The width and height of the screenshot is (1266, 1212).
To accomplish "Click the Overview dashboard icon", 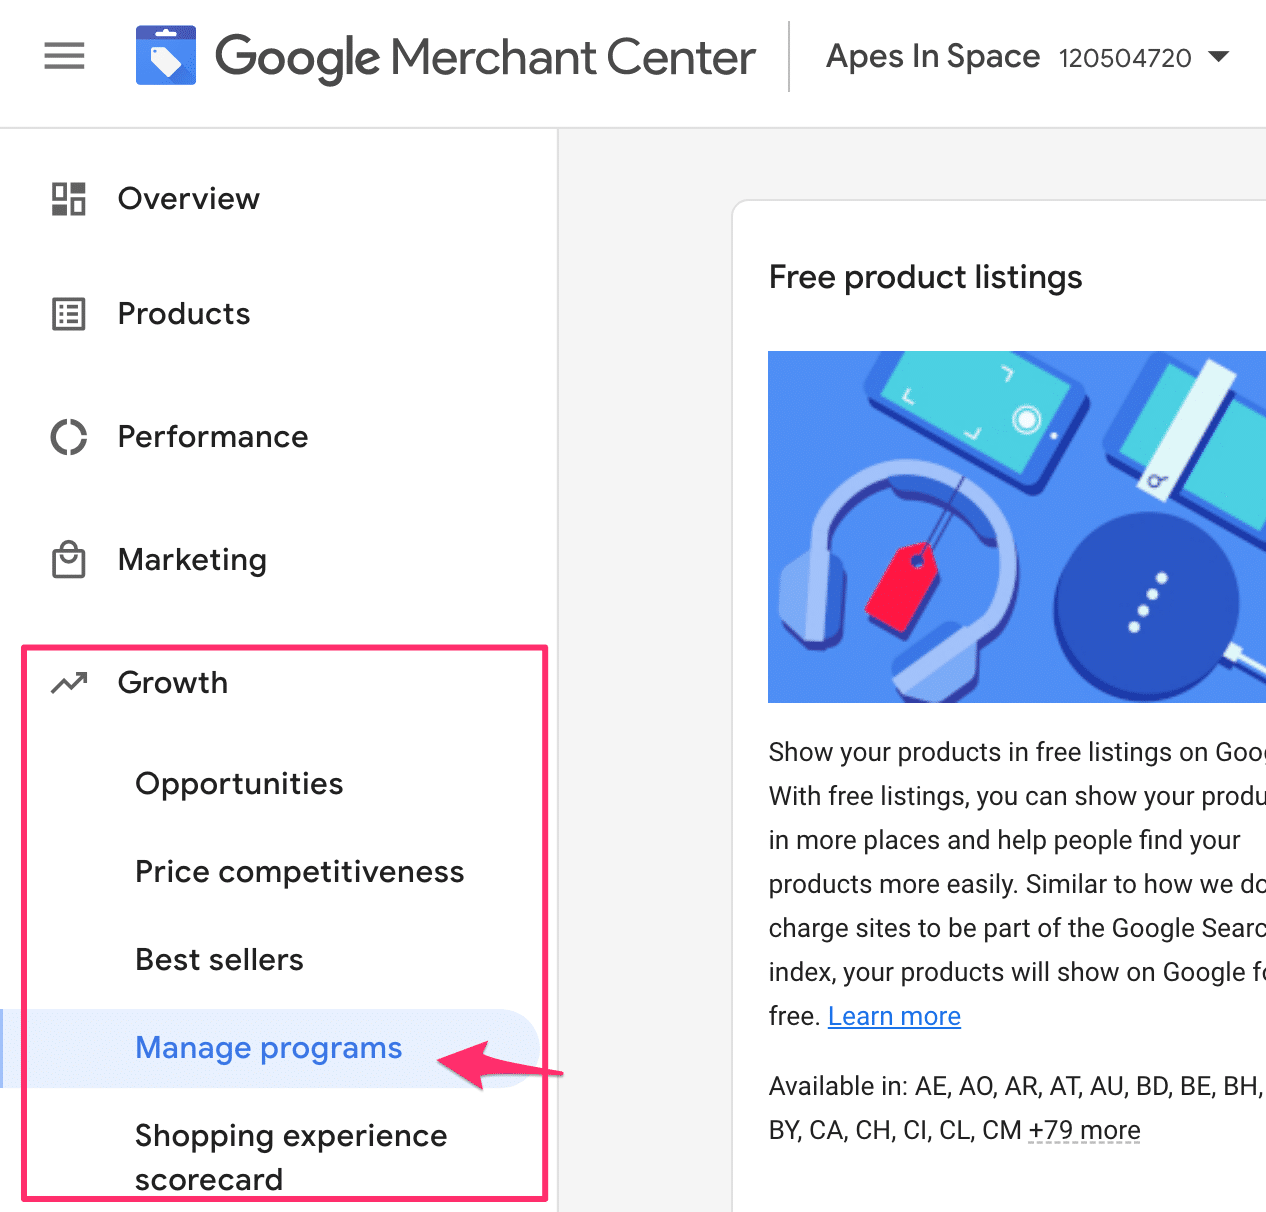I will tap(69, 199).
